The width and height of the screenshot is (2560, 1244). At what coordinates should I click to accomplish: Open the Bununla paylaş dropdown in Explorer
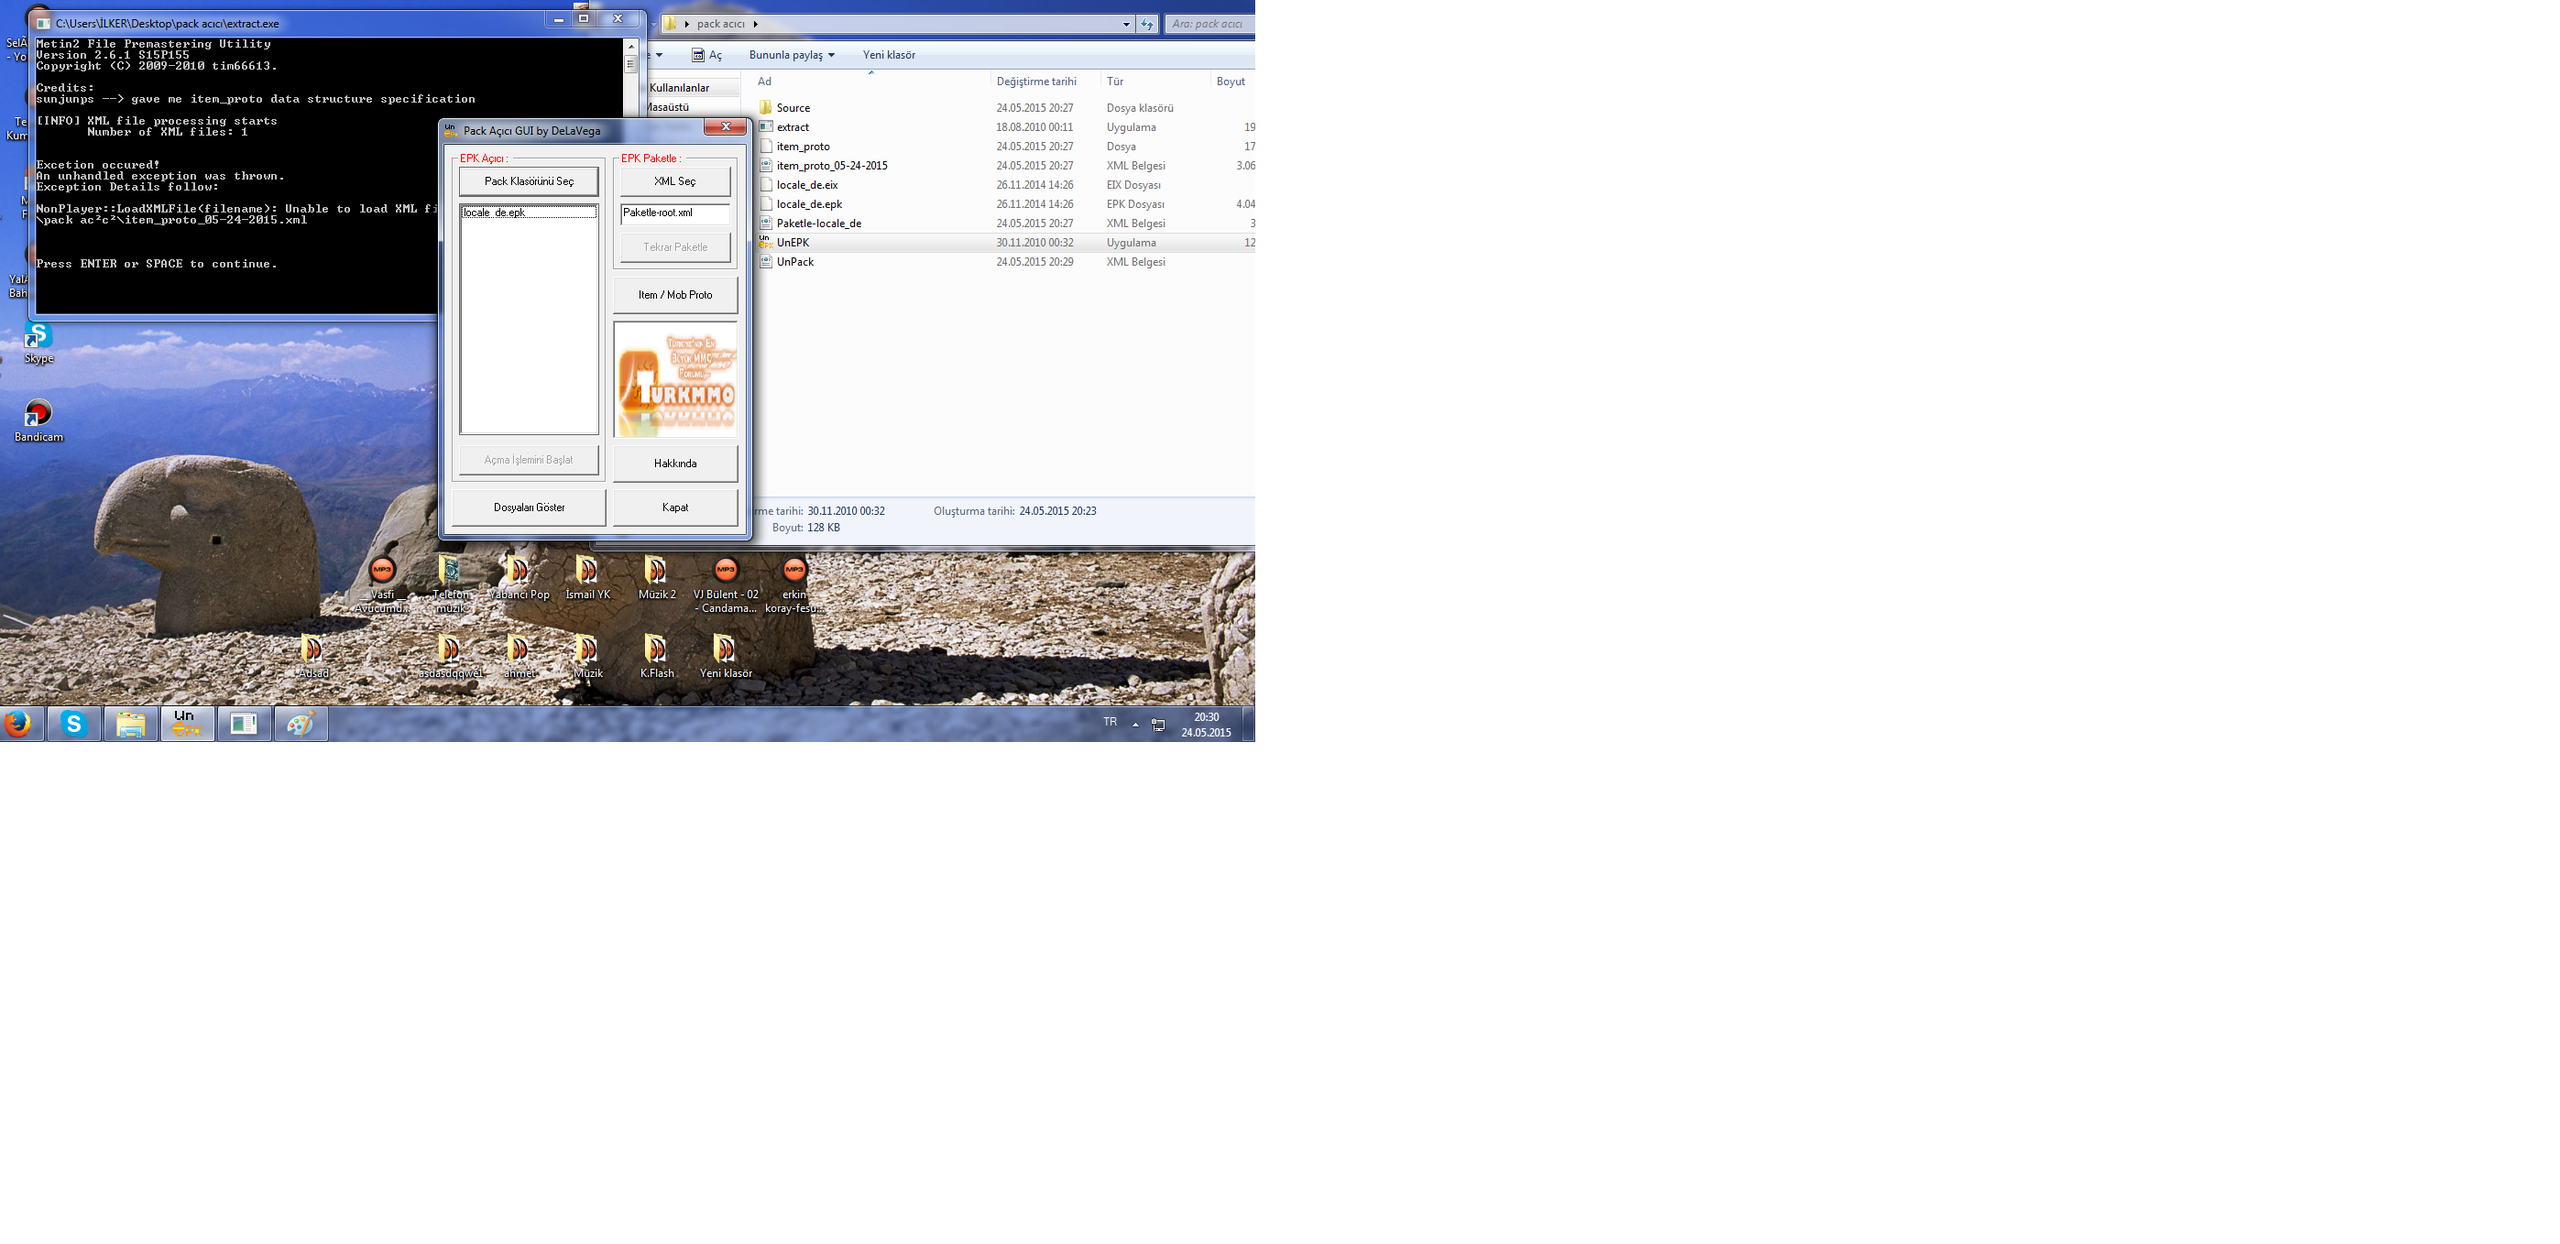click(792, 55)
